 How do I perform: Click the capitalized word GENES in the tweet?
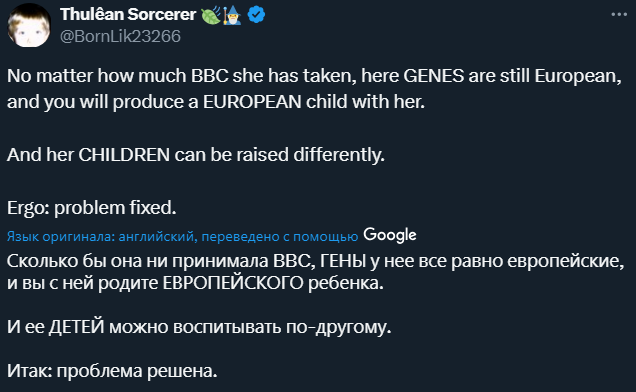click(x=434, y=76)
